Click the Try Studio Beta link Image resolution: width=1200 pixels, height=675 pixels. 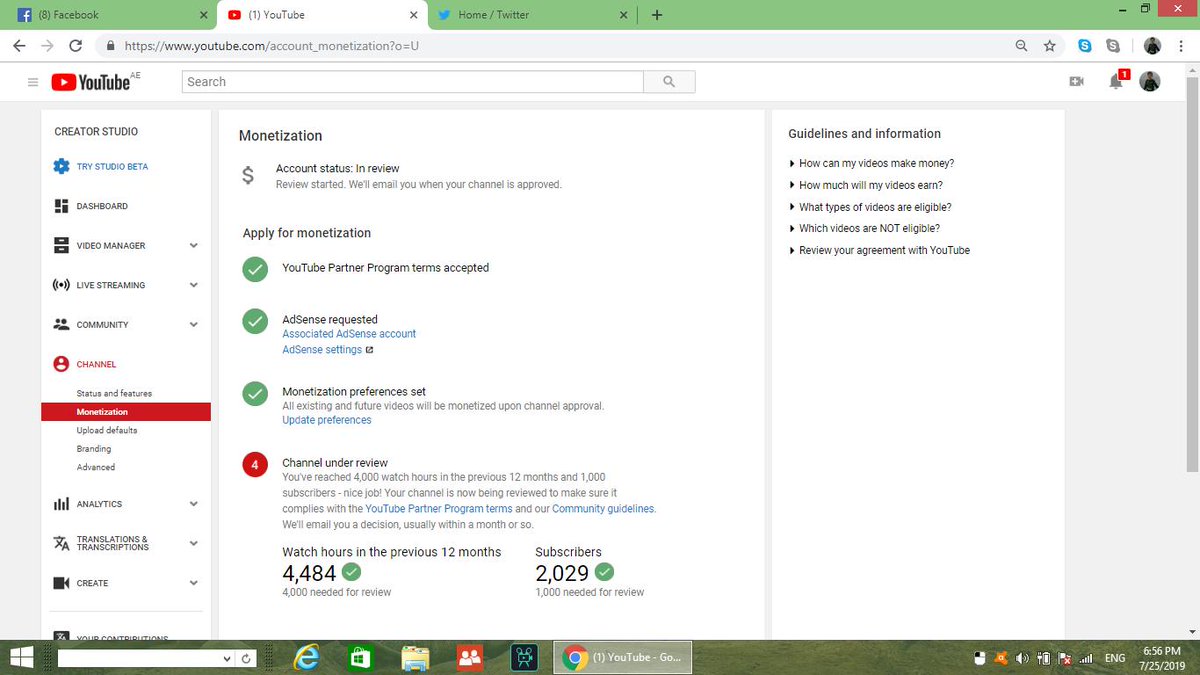tap(112, 166)
